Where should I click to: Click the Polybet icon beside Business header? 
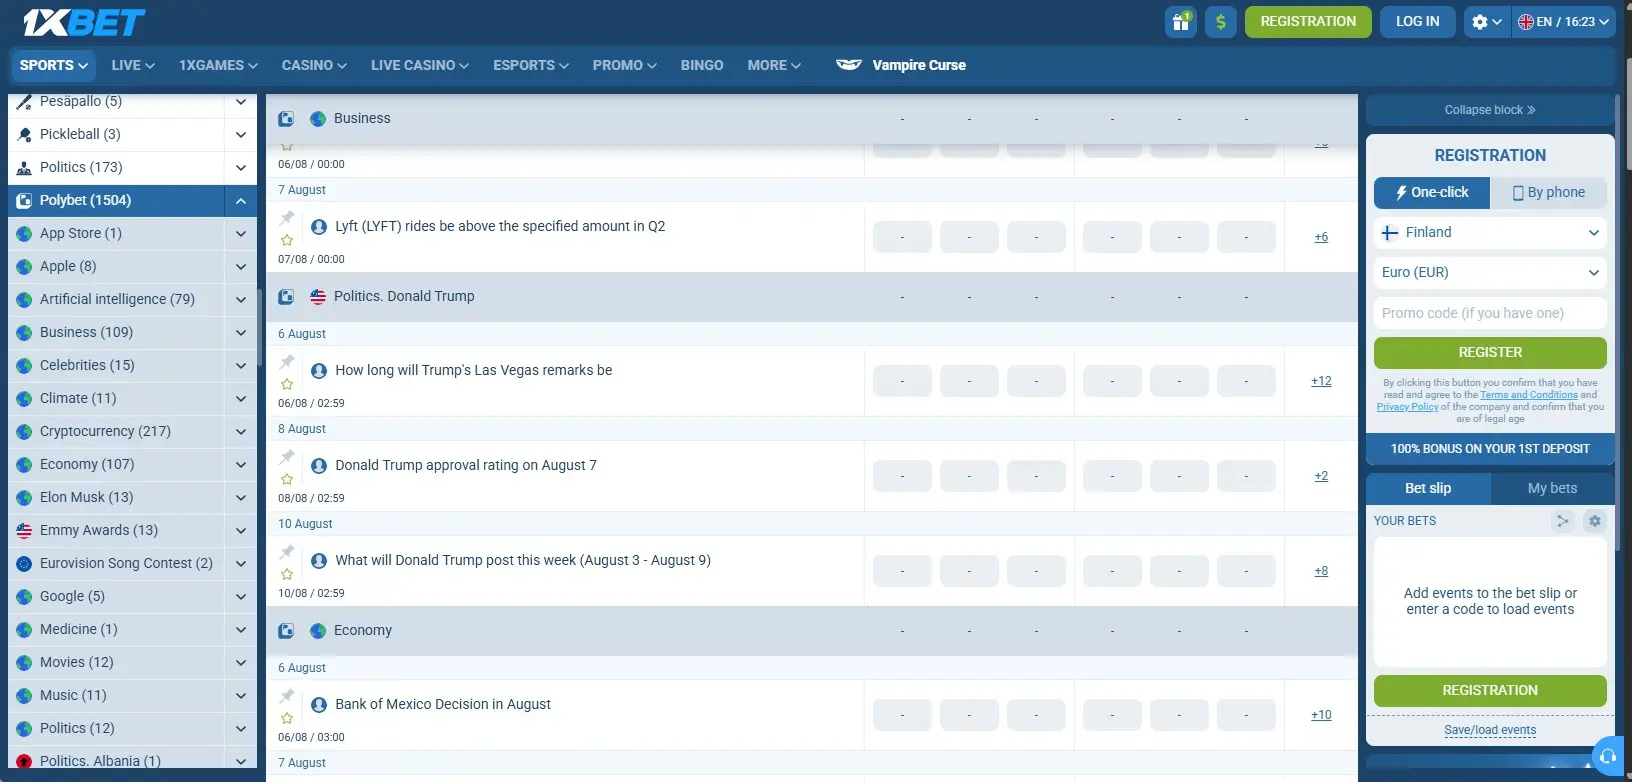click(x=286, y=119)
